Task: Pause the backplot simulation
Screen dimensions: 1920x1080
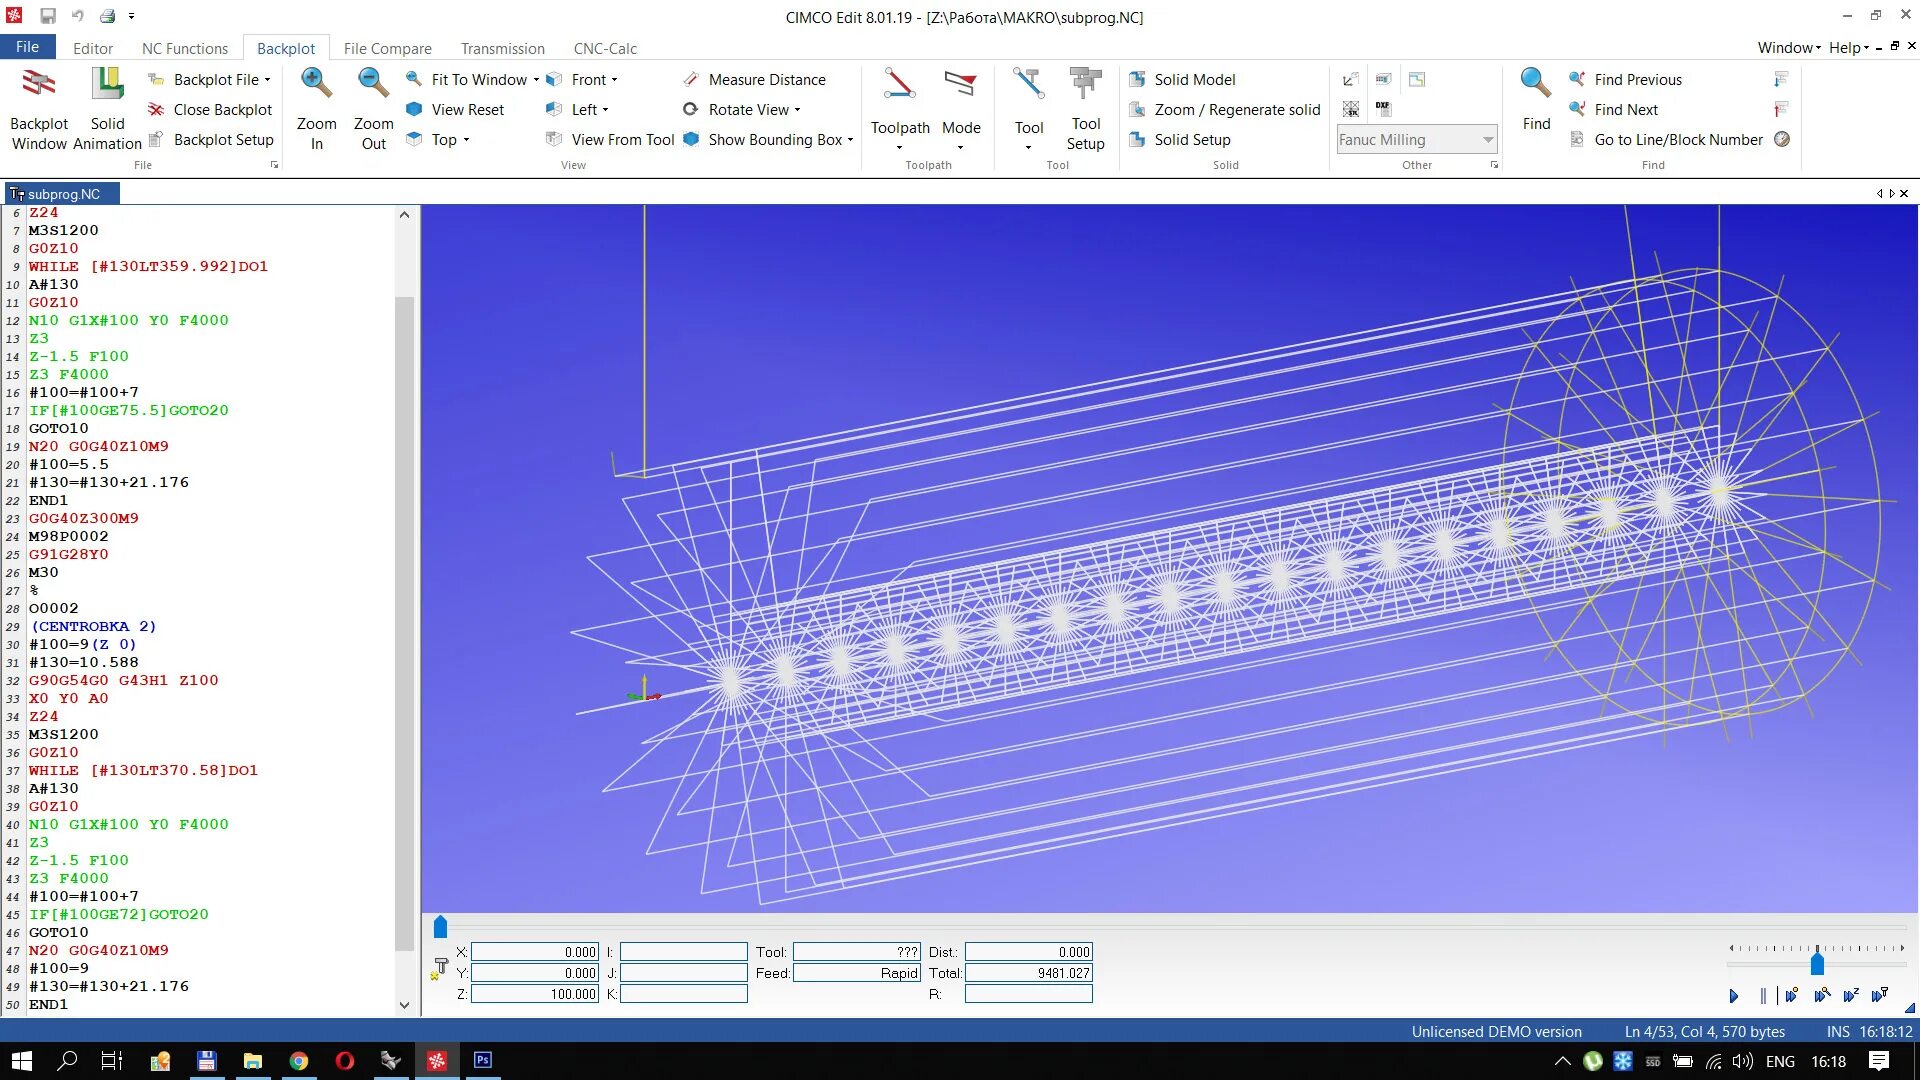Action: pos(1763,996)
